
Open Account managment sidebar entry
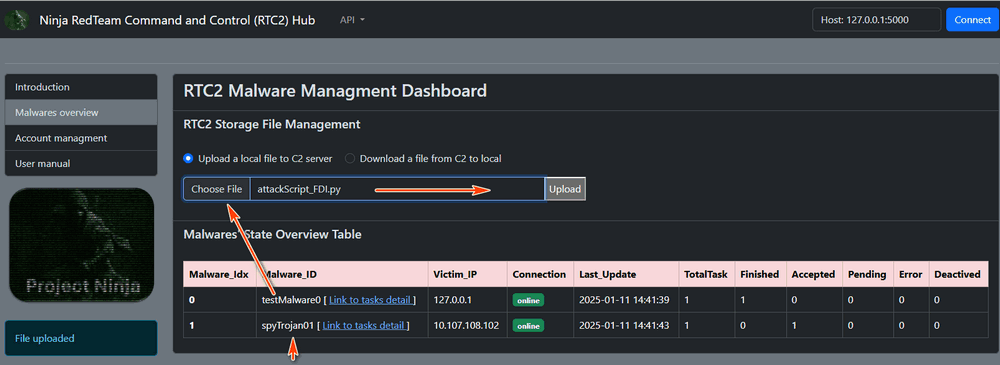[x=81, y=138]
